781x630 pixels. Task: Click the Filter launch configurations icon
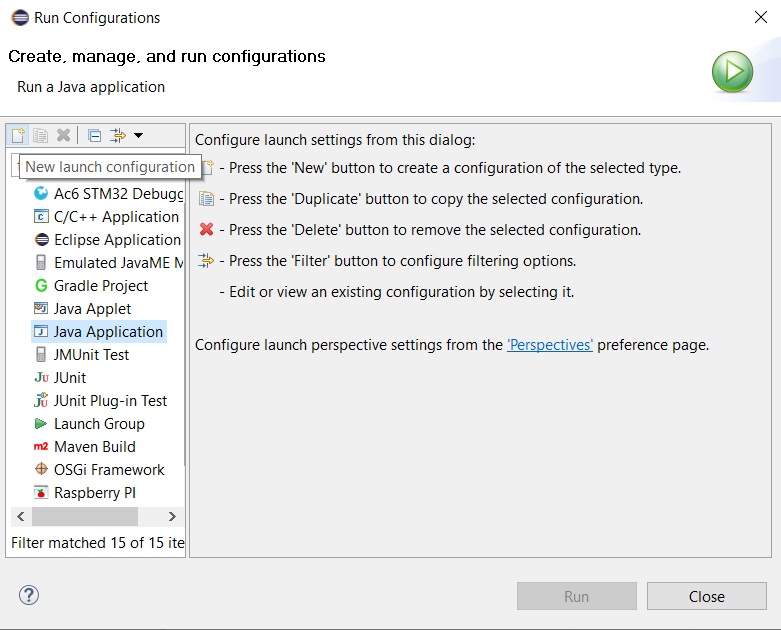119,135
